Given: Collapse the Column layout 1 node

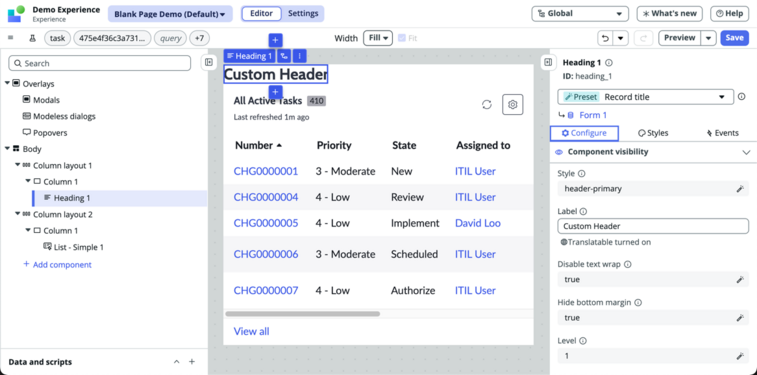Looking at the screenshot, I should tap(18, 165).
